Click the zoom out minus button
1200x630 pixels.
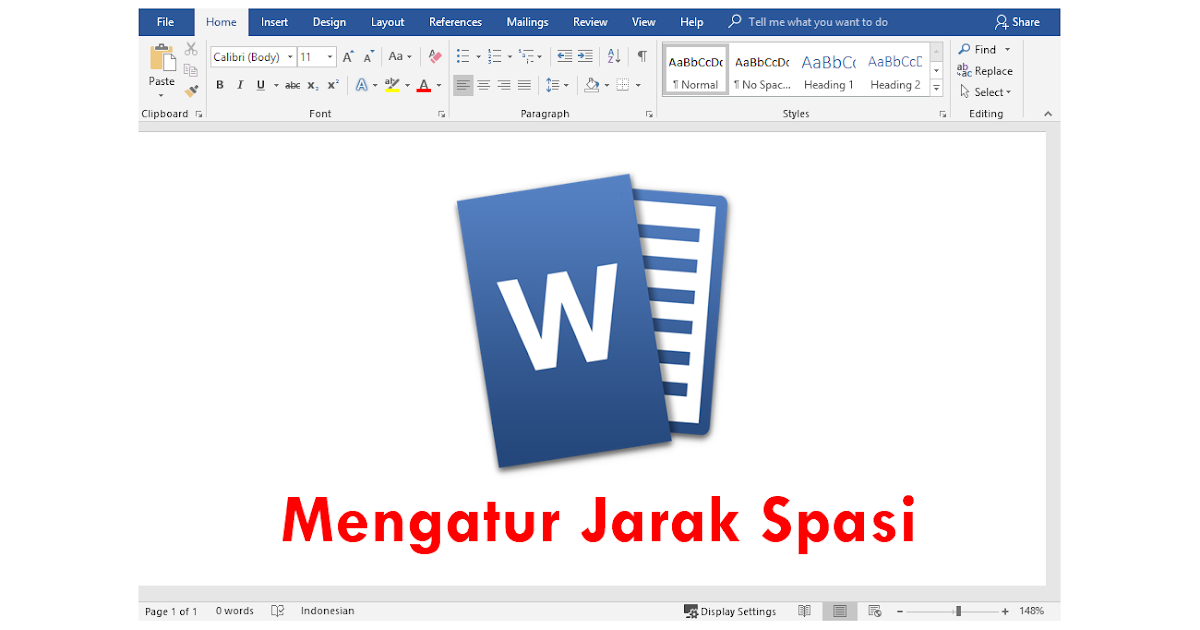899,611
